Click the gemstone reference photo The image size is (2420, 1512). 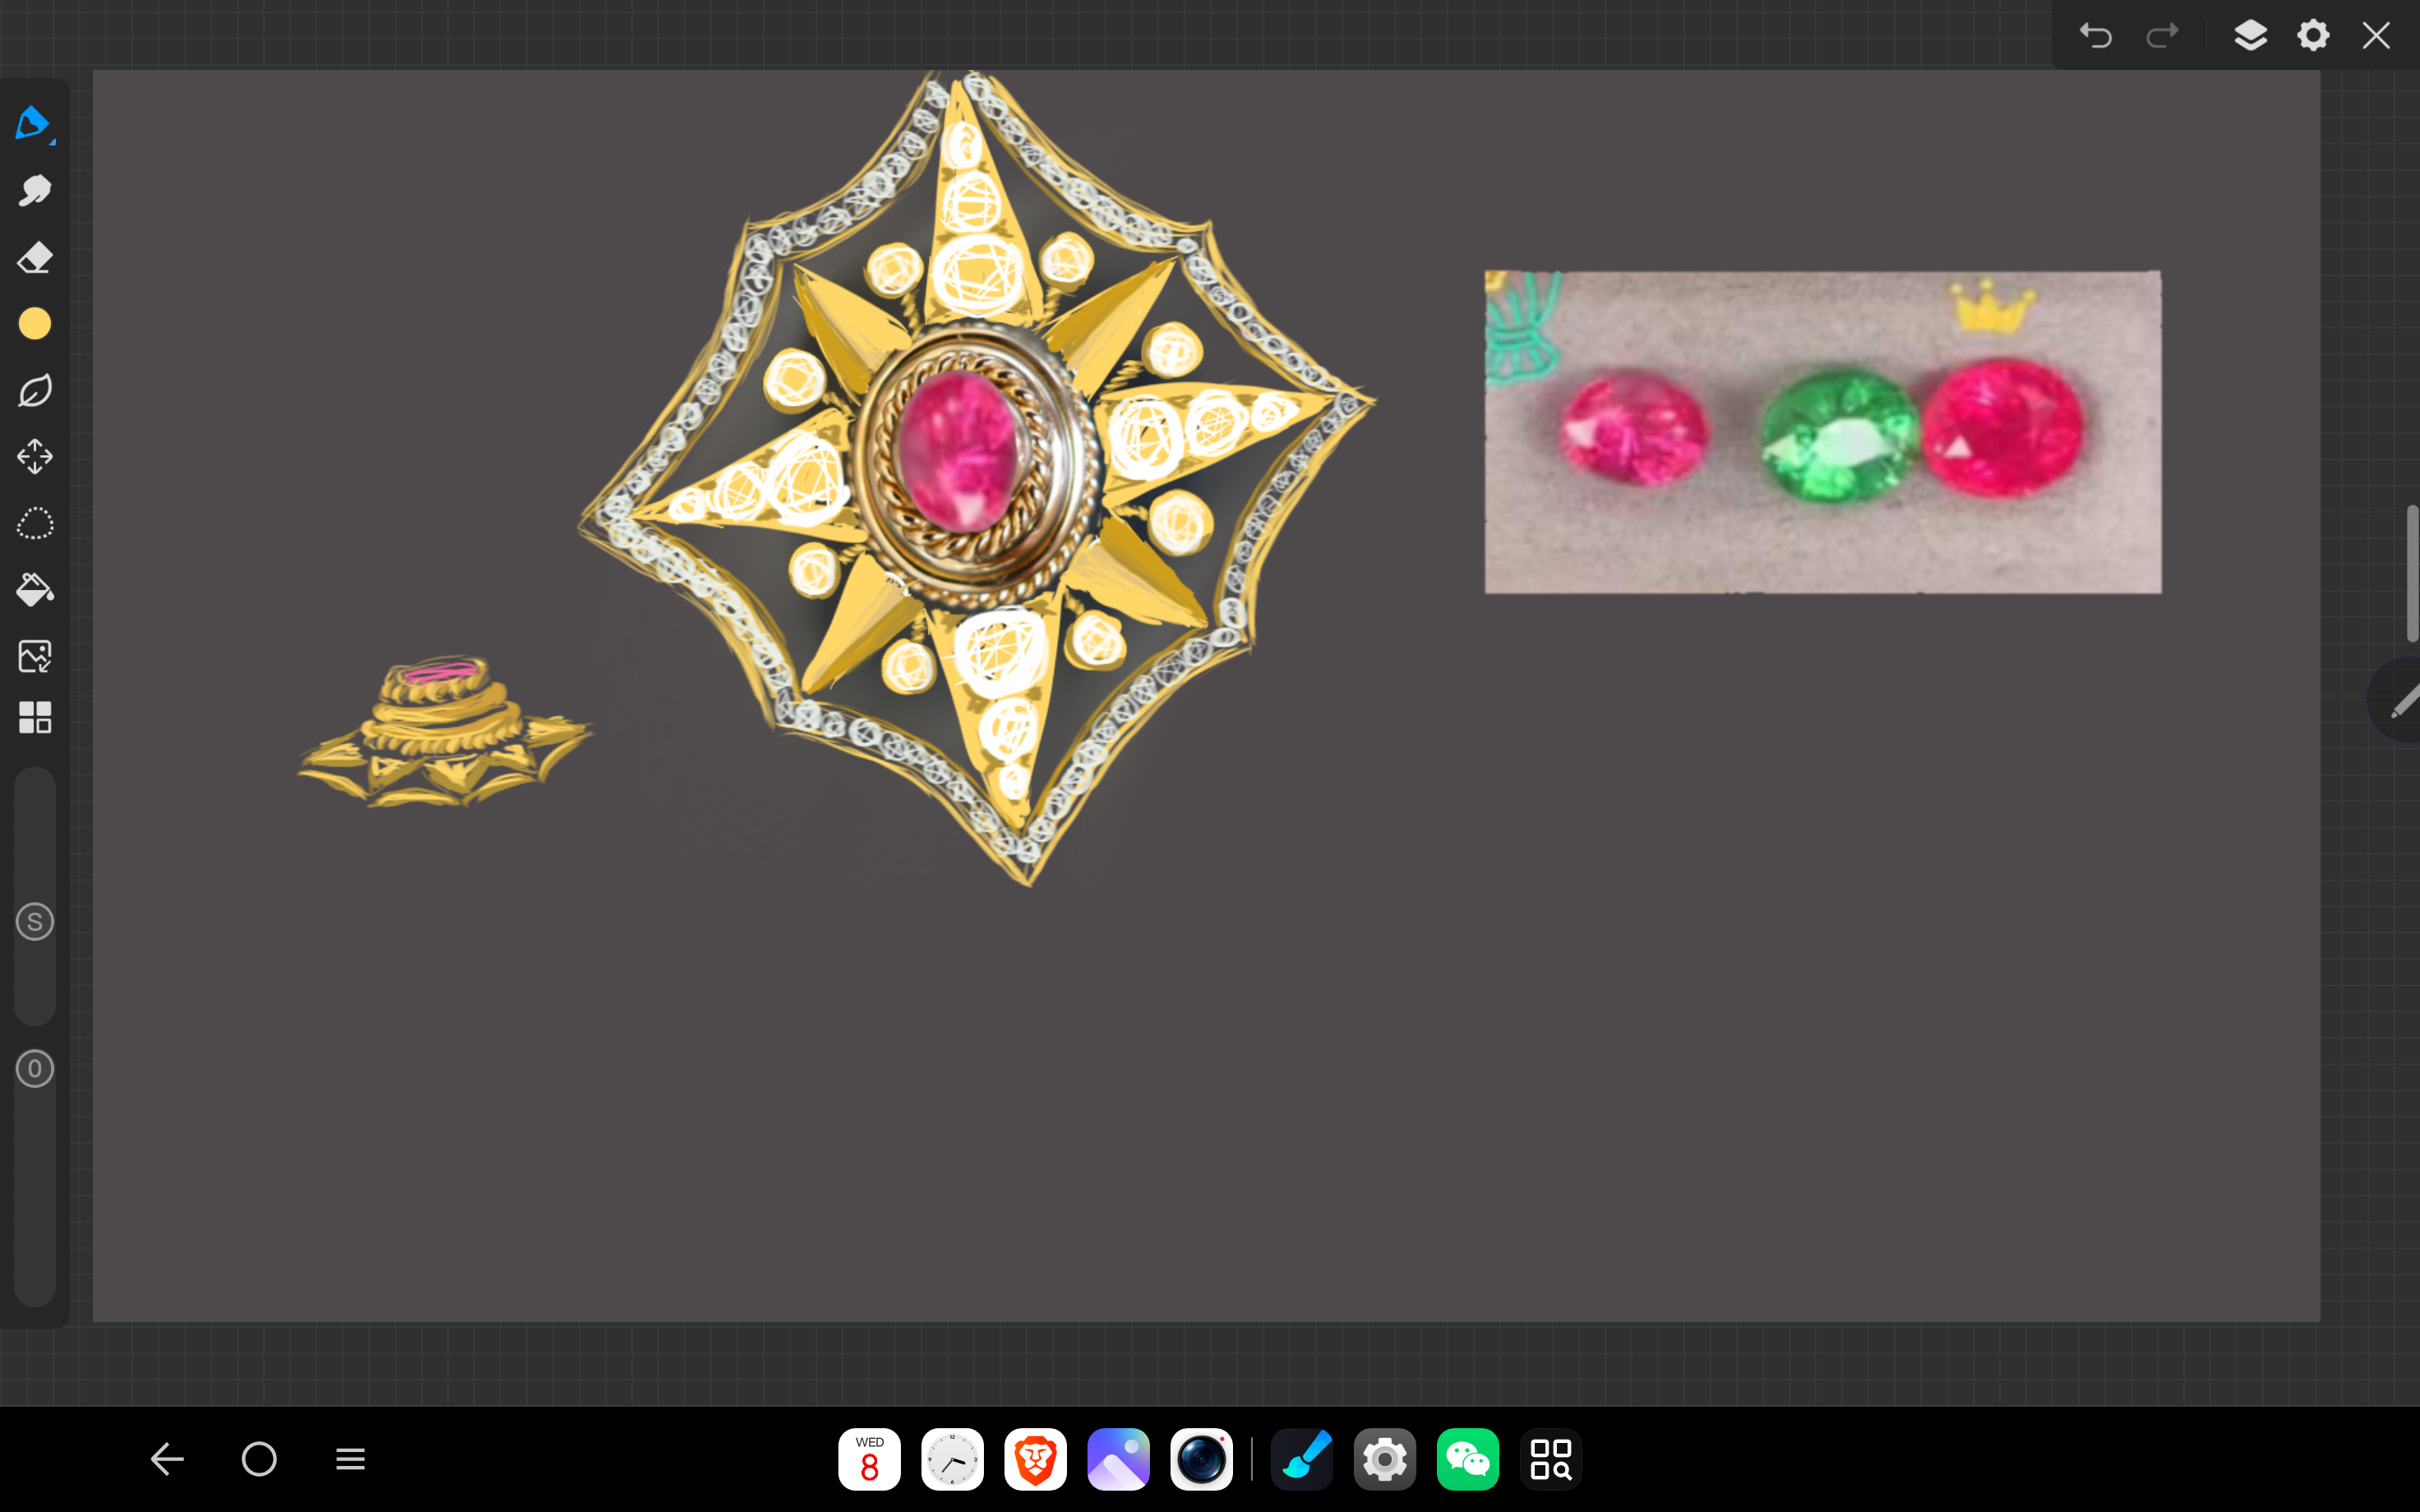pos(1822,432)
